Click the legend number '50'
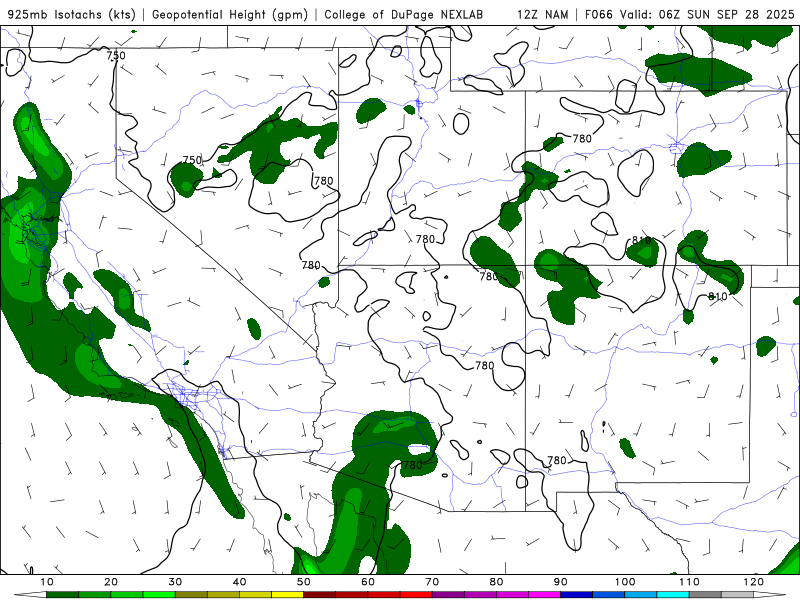This screenshot has height=600, width=800. (304, 582)
